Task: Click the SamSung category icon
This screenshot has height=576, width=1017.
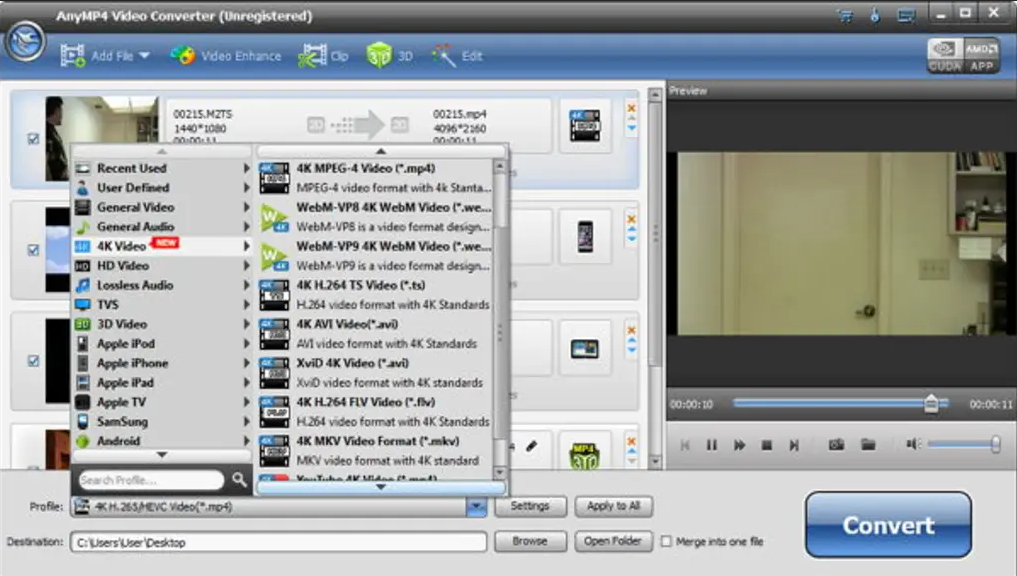Action: coord(82,422)
